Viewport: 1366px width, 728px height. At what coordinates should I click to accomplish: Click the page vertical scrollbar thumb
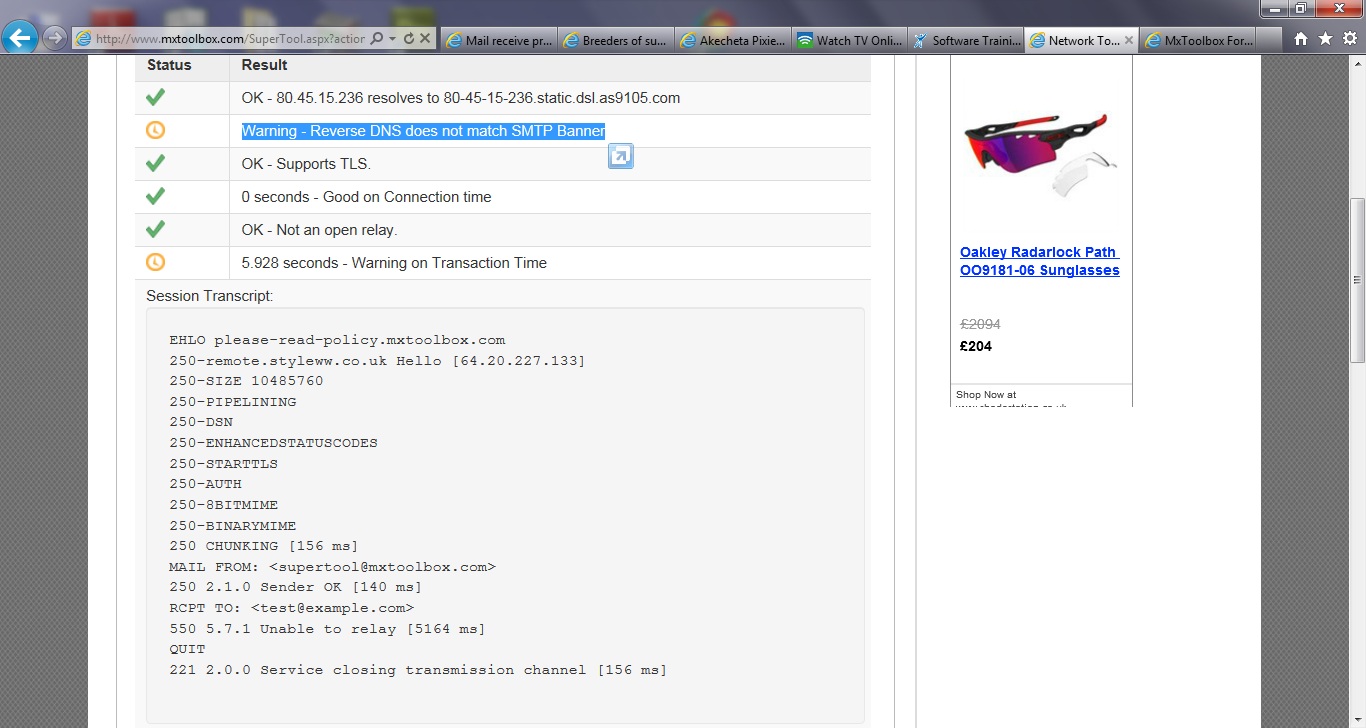tap(1357, 280)
